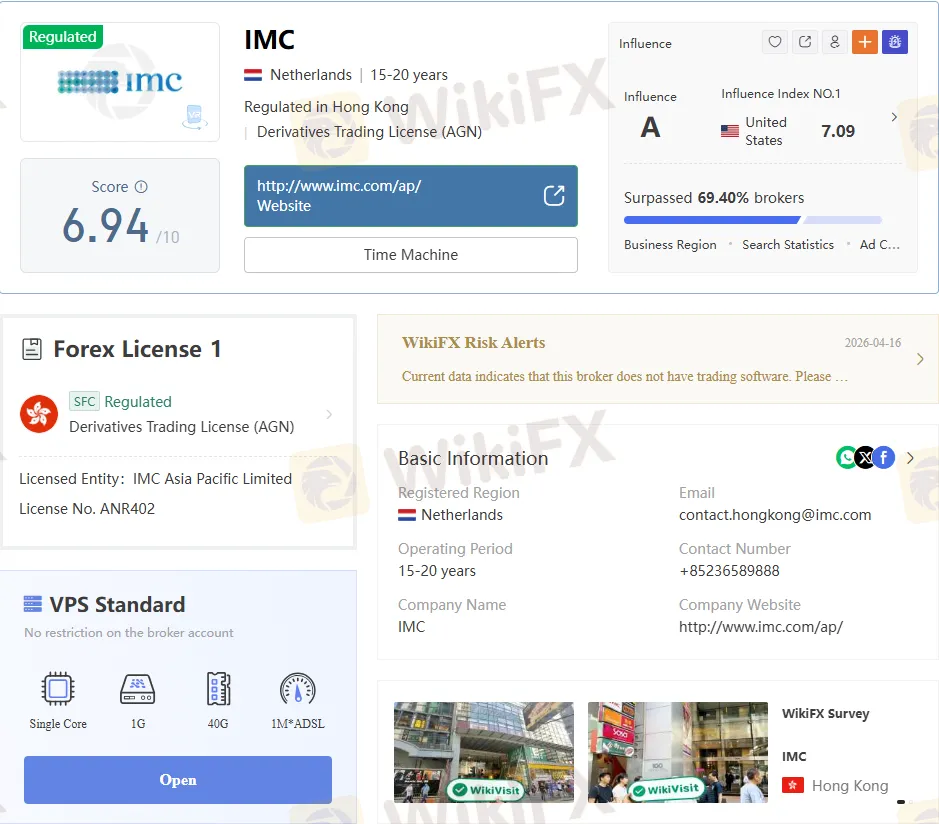Screen dimensions: 939x824
Task: Expand the Influence Index details chevron
Action: click(x=893, y=117)
